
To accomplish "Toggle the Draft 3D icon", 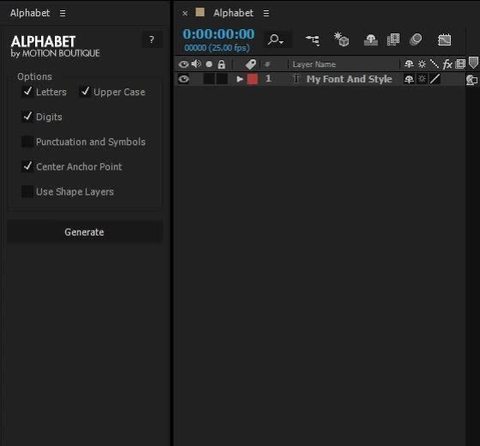I will [341, 39].
